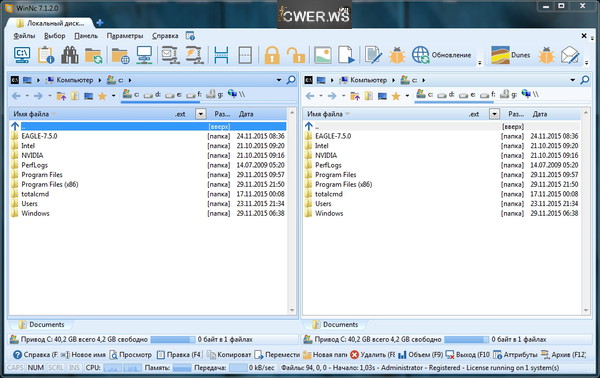
Task: Open the C:\ command prompt icon
Action: [22, 55]
